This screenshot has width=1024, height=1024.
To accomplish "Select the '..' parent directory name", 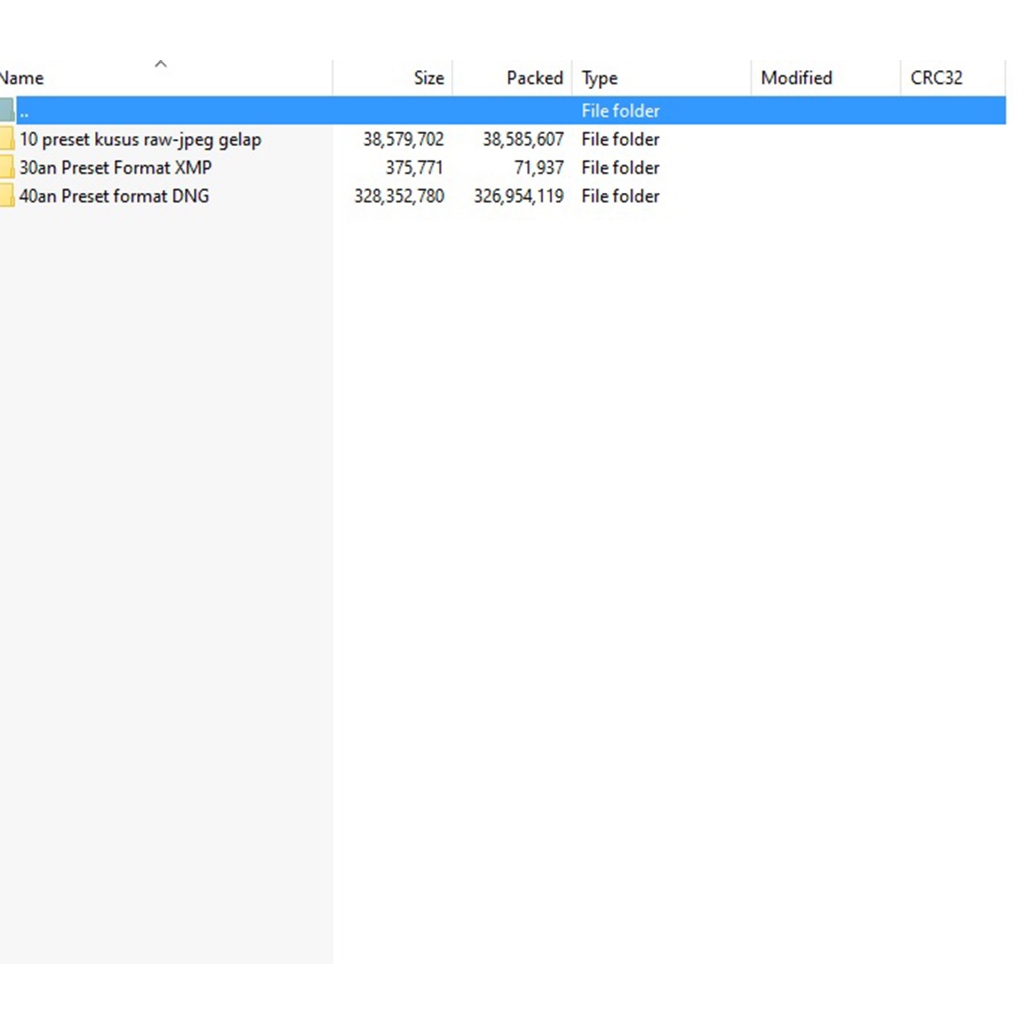I will click(24, 112).
